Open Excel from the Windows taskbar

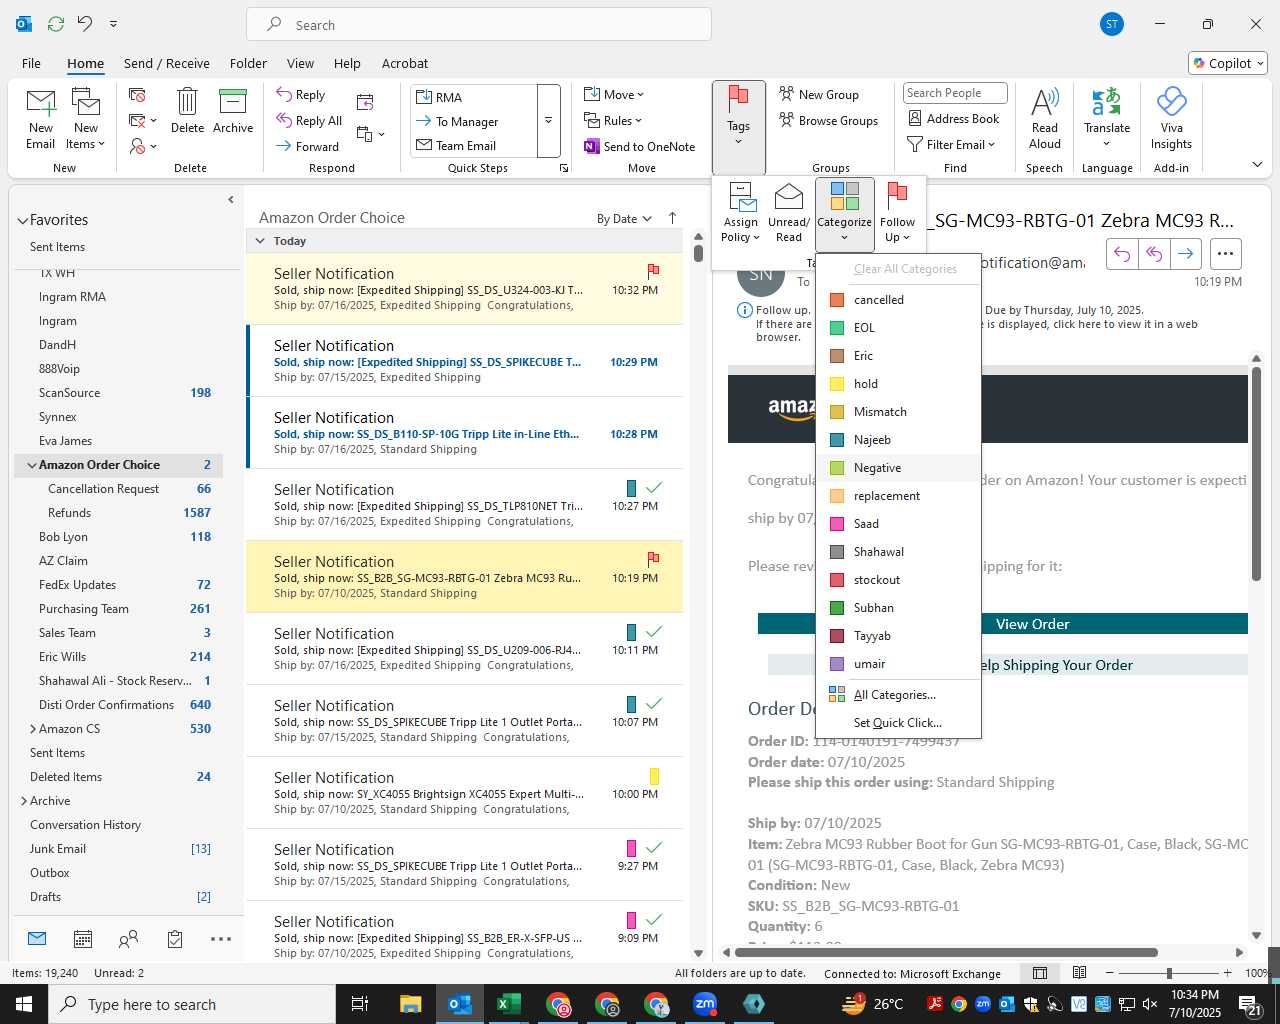pyautogui.click(x=509, y=1004)
